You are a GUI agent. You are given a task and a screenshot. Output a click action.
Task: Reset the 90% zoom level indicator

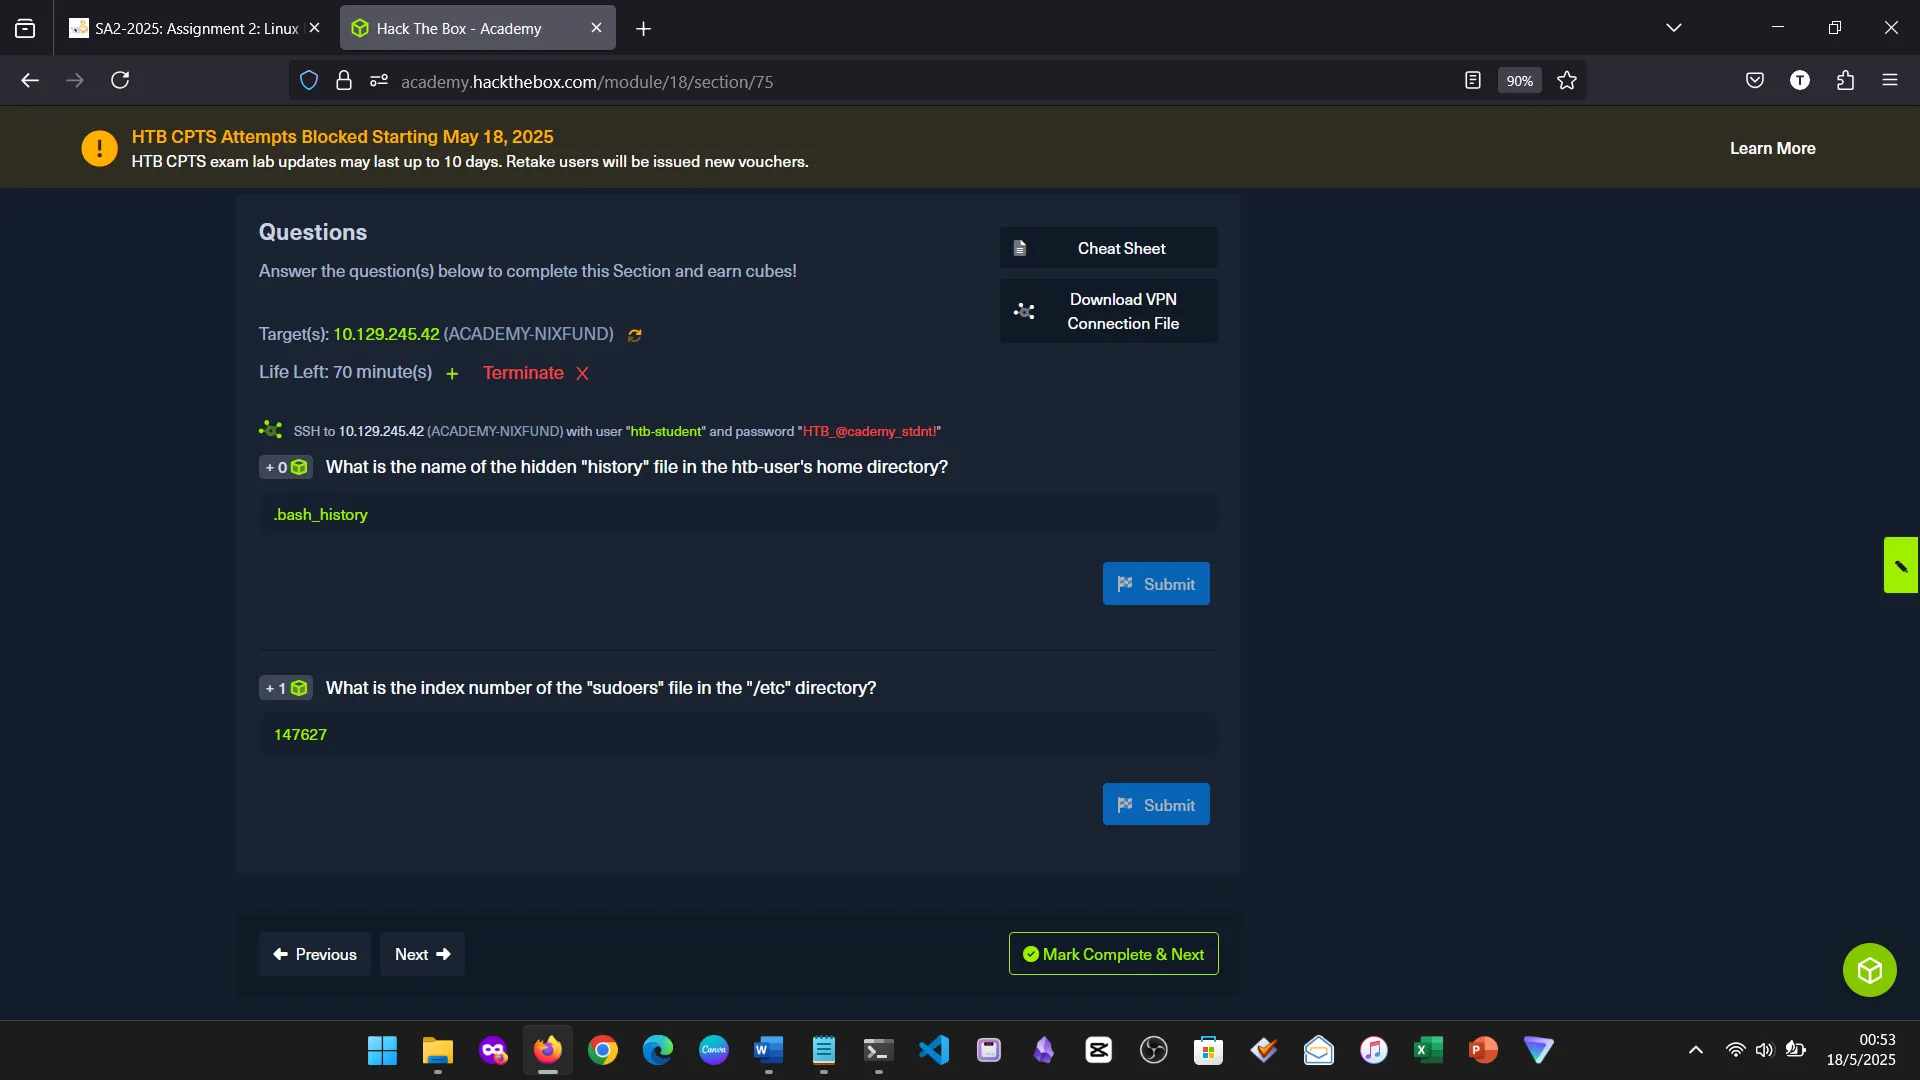1518,80
